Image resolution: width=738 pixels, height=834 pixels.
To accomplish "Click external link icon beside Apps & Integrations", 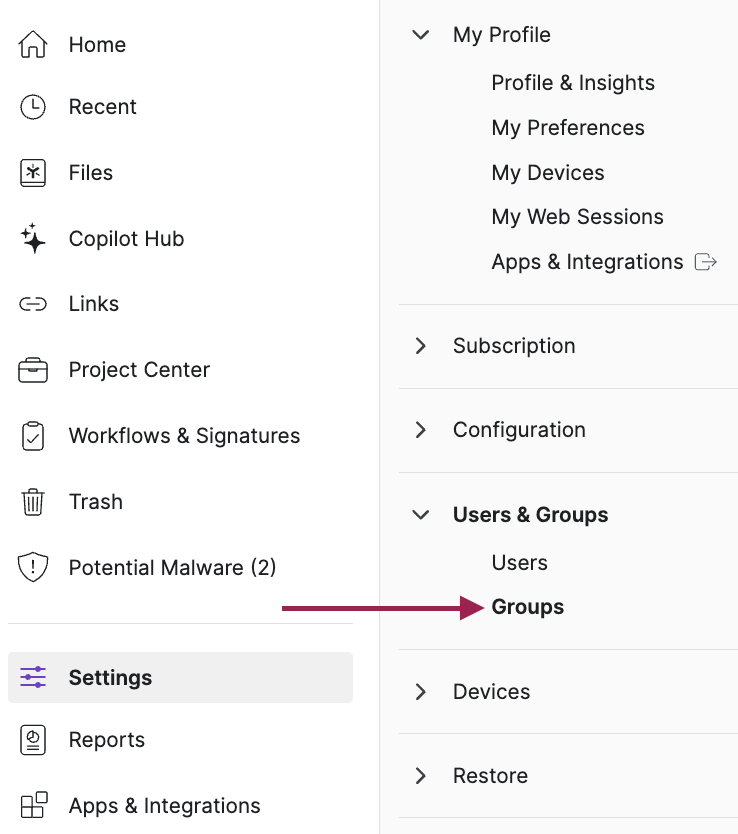I will coord(706,262).
